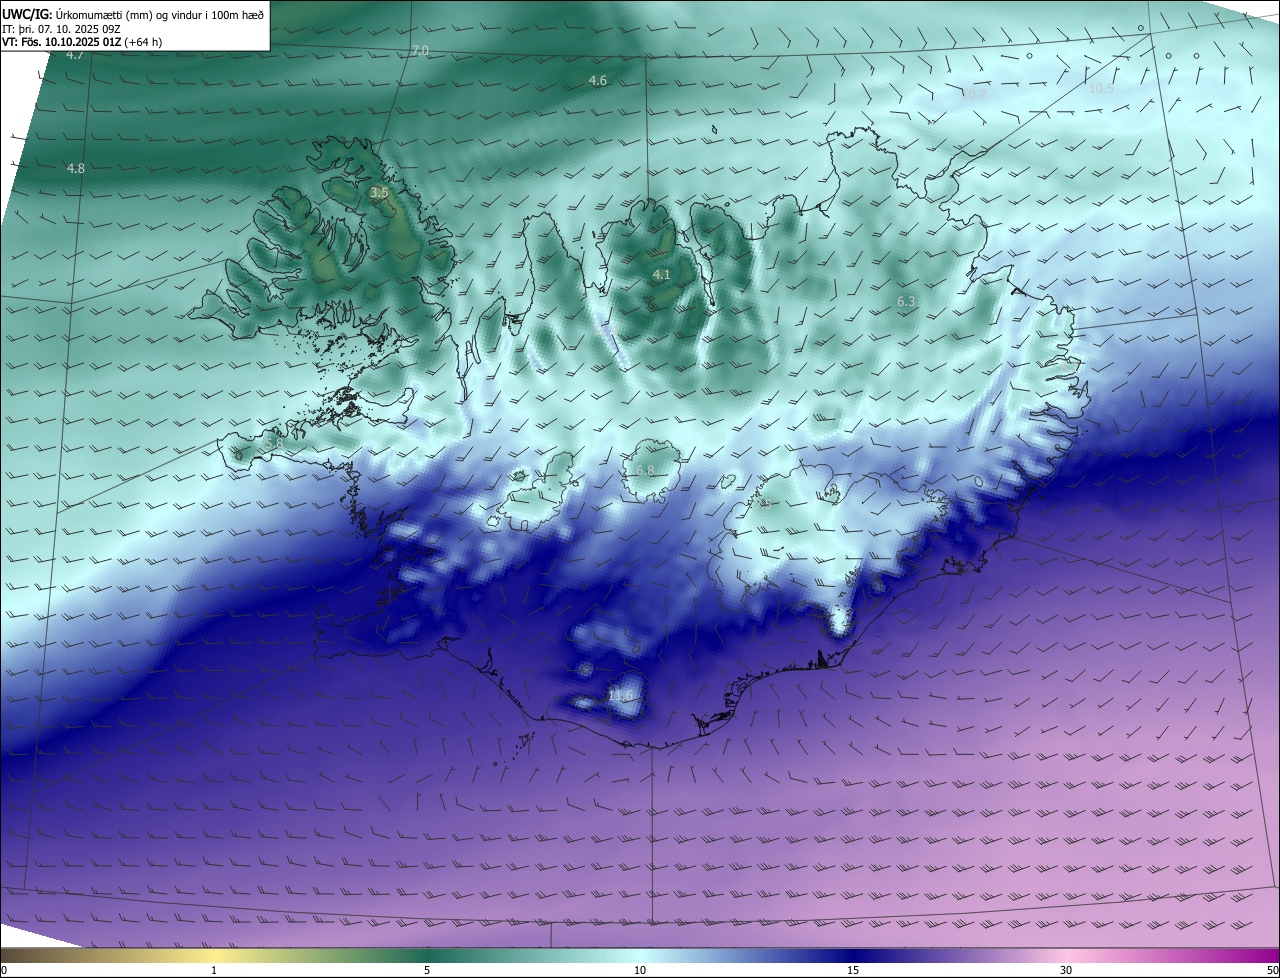Click the colorbar tick label 0
The width and height of the screenshot is (1280, 978).
(4, 970)
